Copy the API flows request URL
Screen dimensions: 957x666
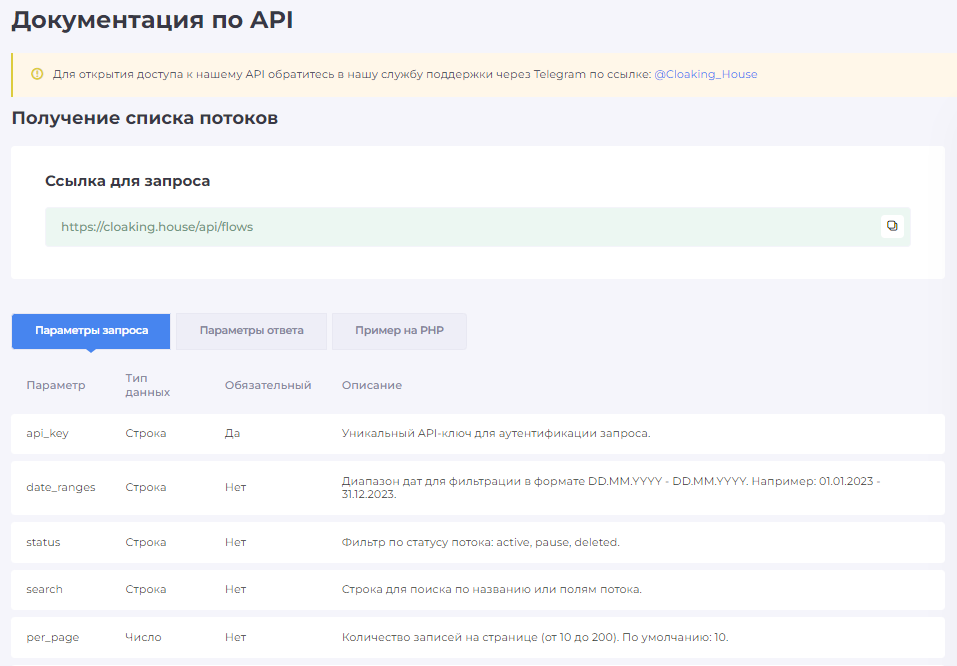892,226
